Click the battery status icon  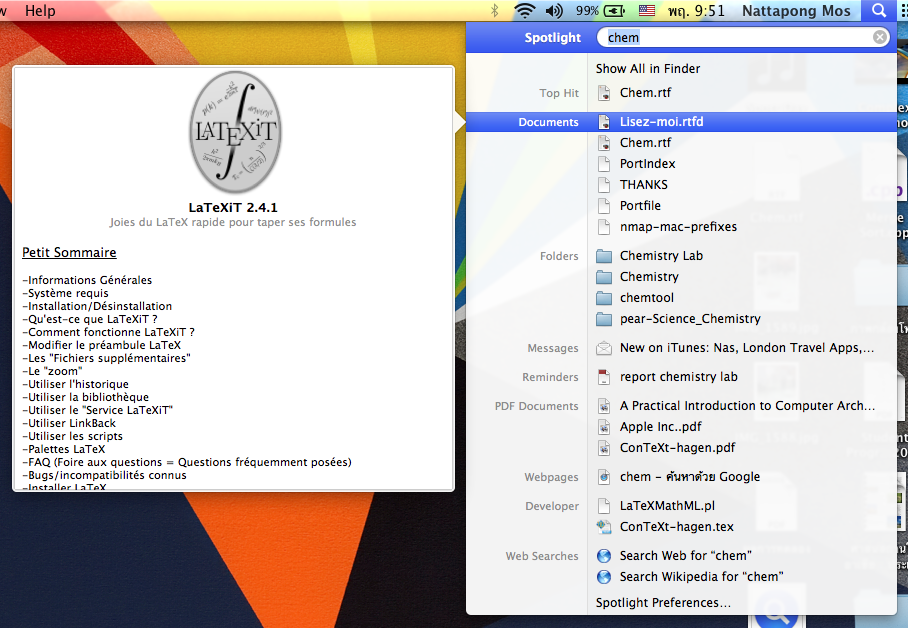click(614, 11)
